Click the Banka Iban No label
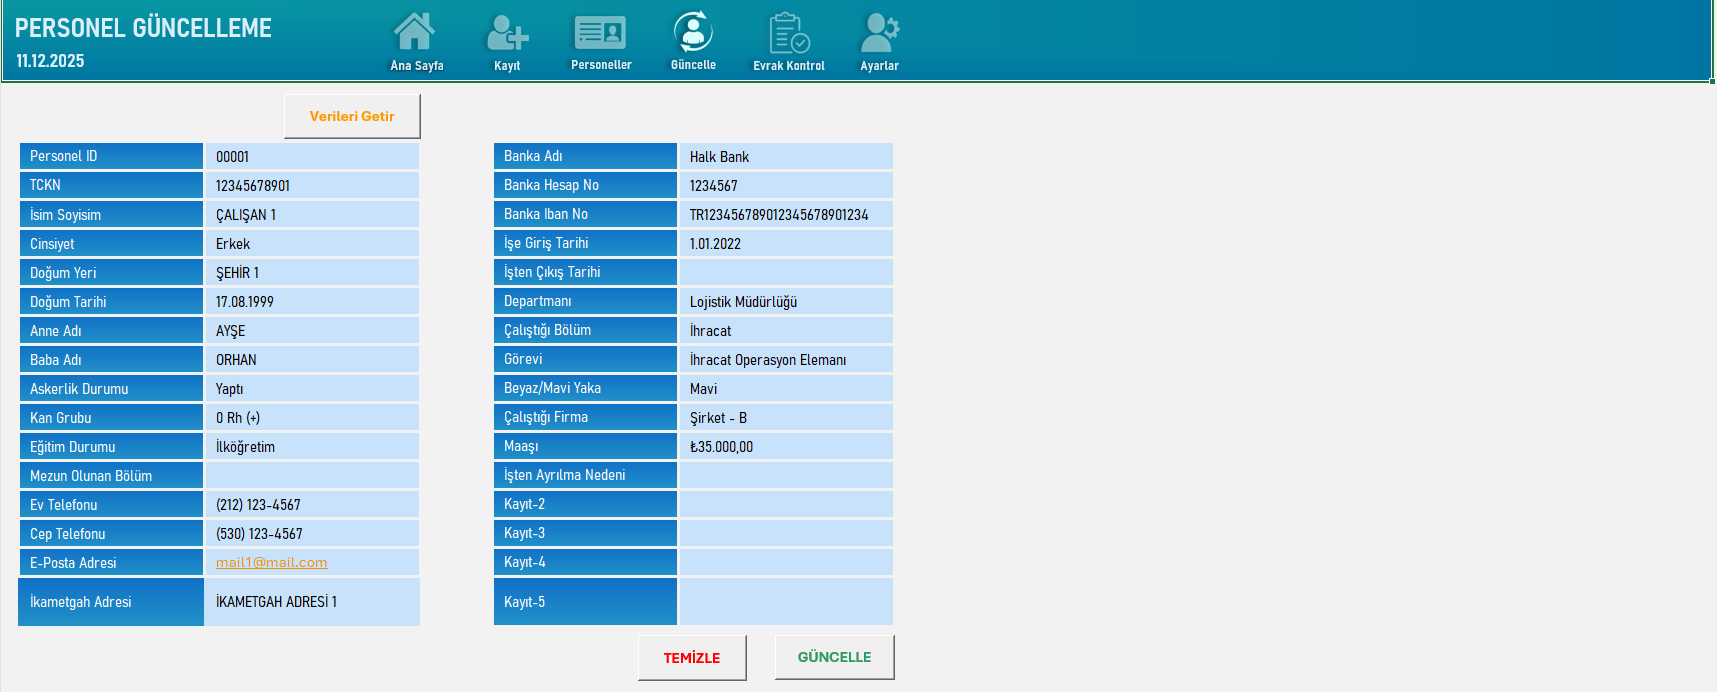This screenshot has width=1717, height=692. click(585, 214)
